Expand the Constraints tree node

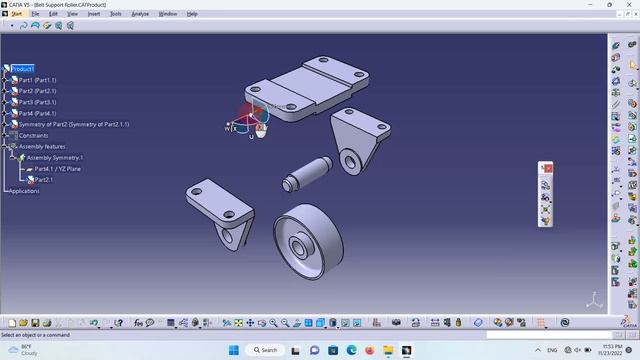4,135
